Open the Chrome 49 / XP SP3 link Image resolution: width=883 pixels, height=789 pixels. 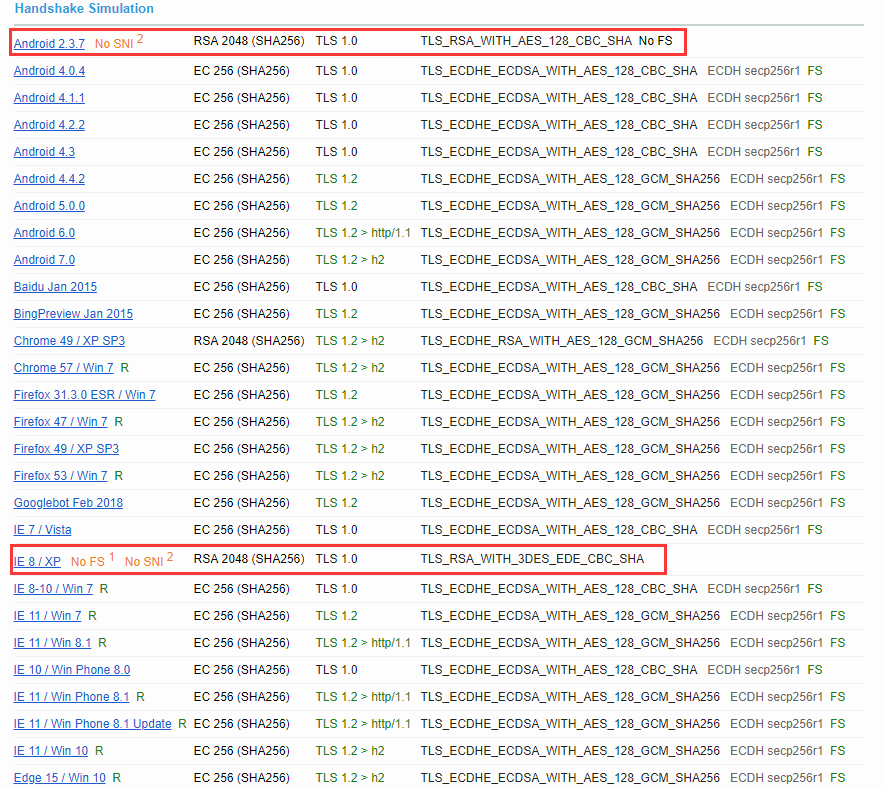click(69, 341)
